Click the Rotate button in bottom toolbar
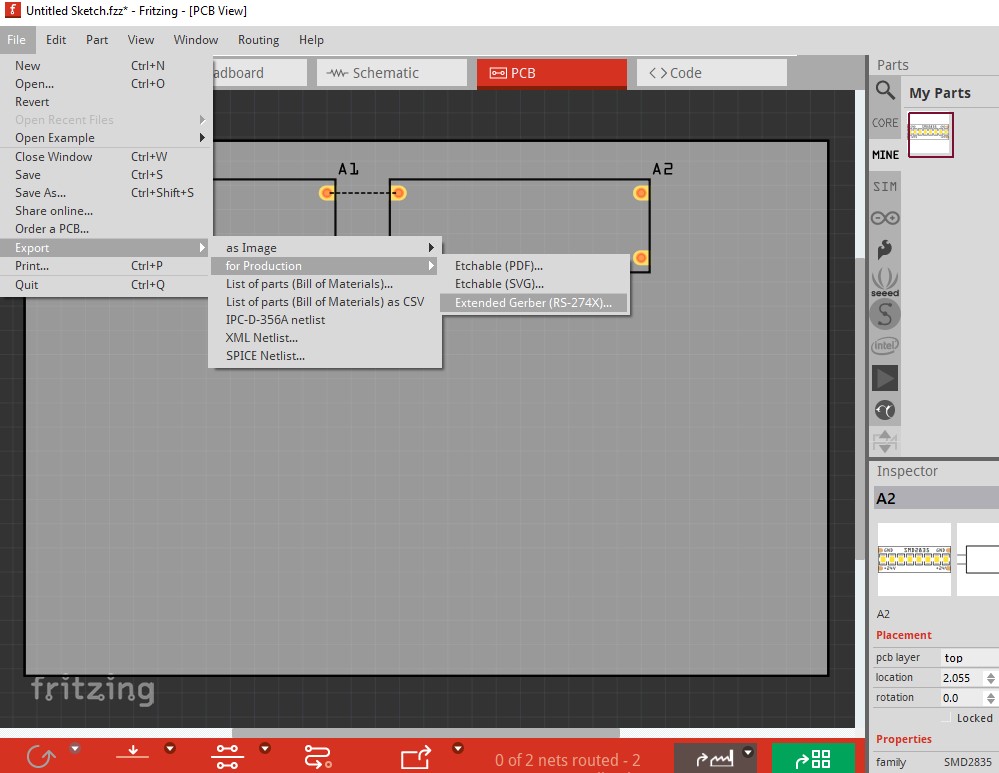 41,757
